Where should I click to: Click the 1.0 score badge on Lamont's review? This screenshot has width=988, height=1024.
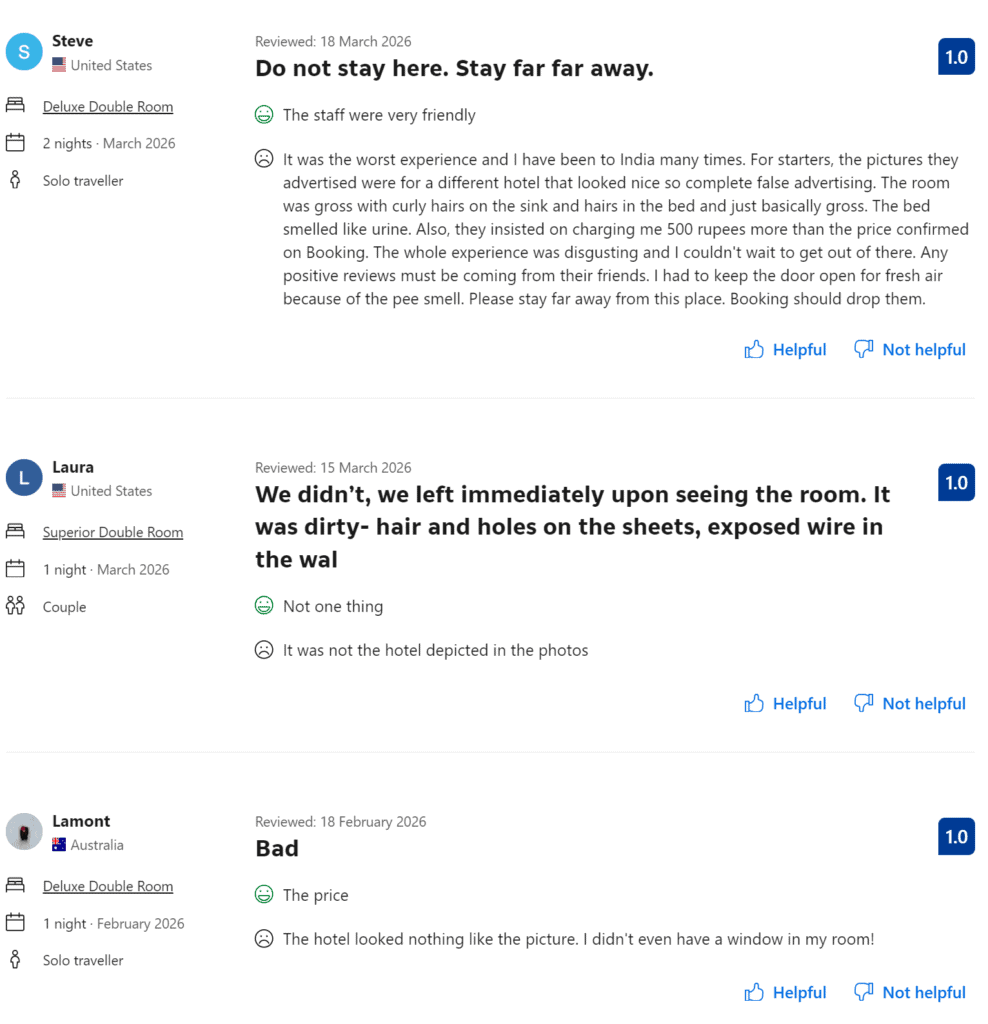click(956, 836)
